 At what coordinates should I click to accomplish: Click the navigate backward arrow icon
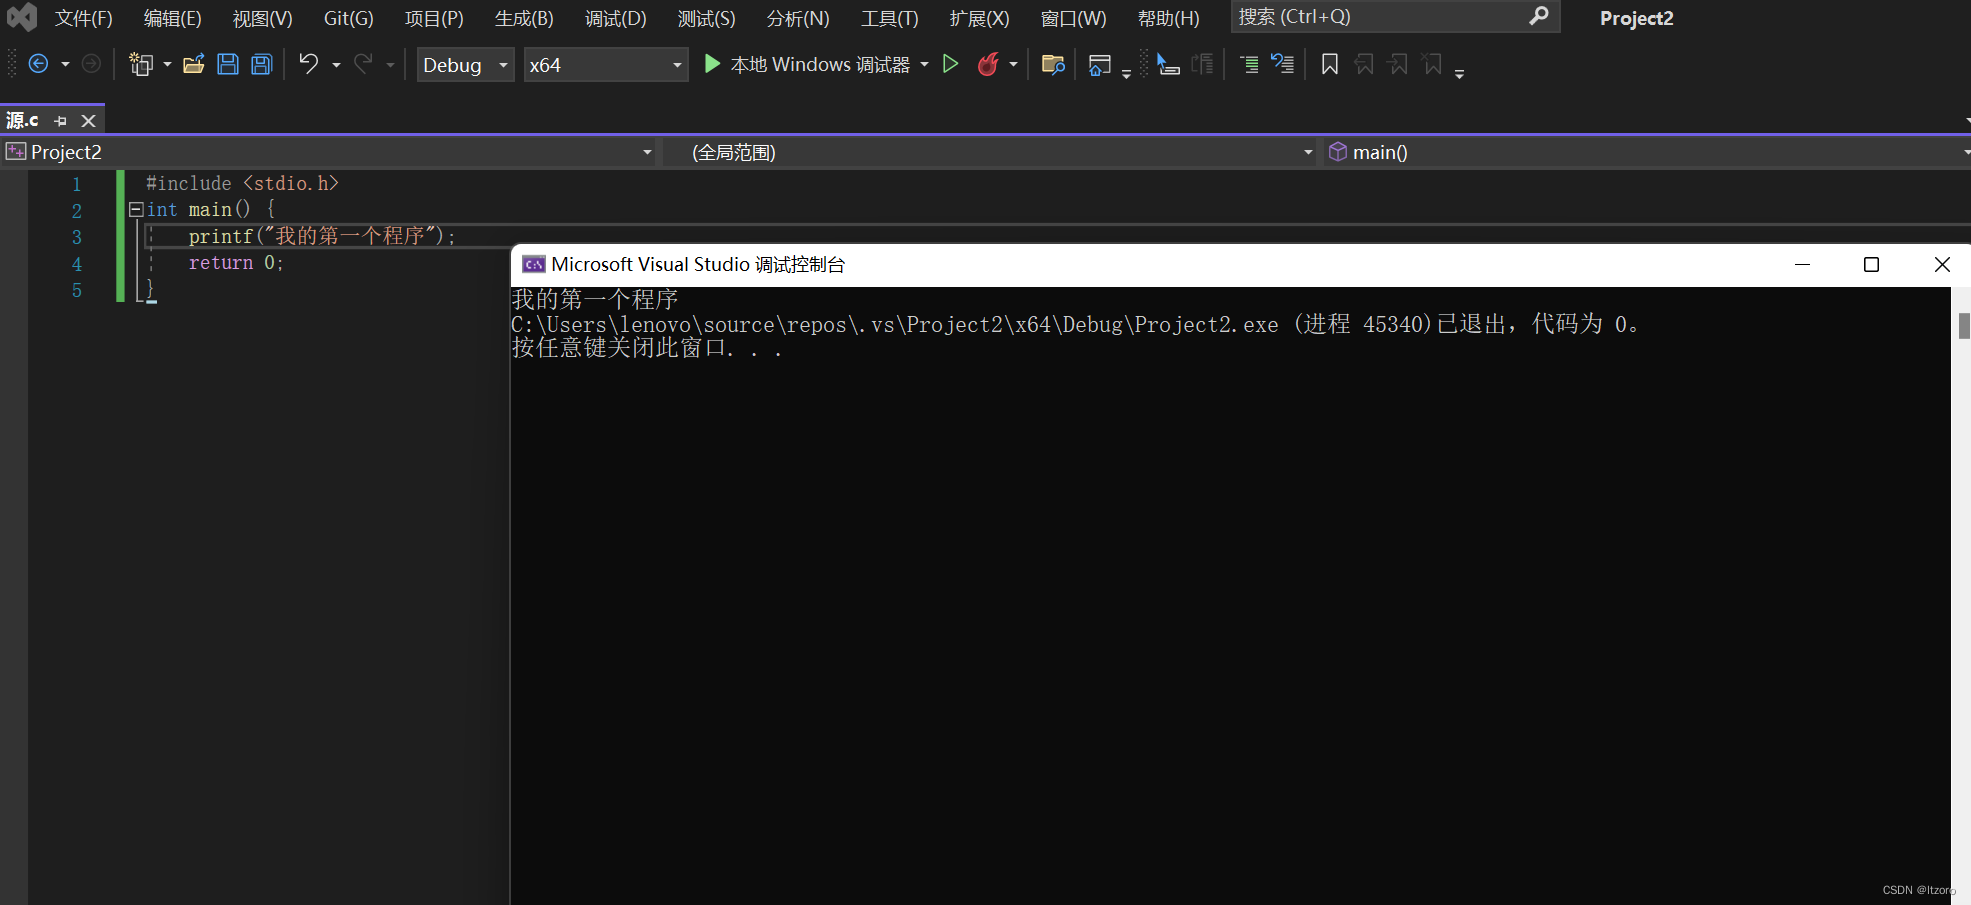[x=38, y=64]
